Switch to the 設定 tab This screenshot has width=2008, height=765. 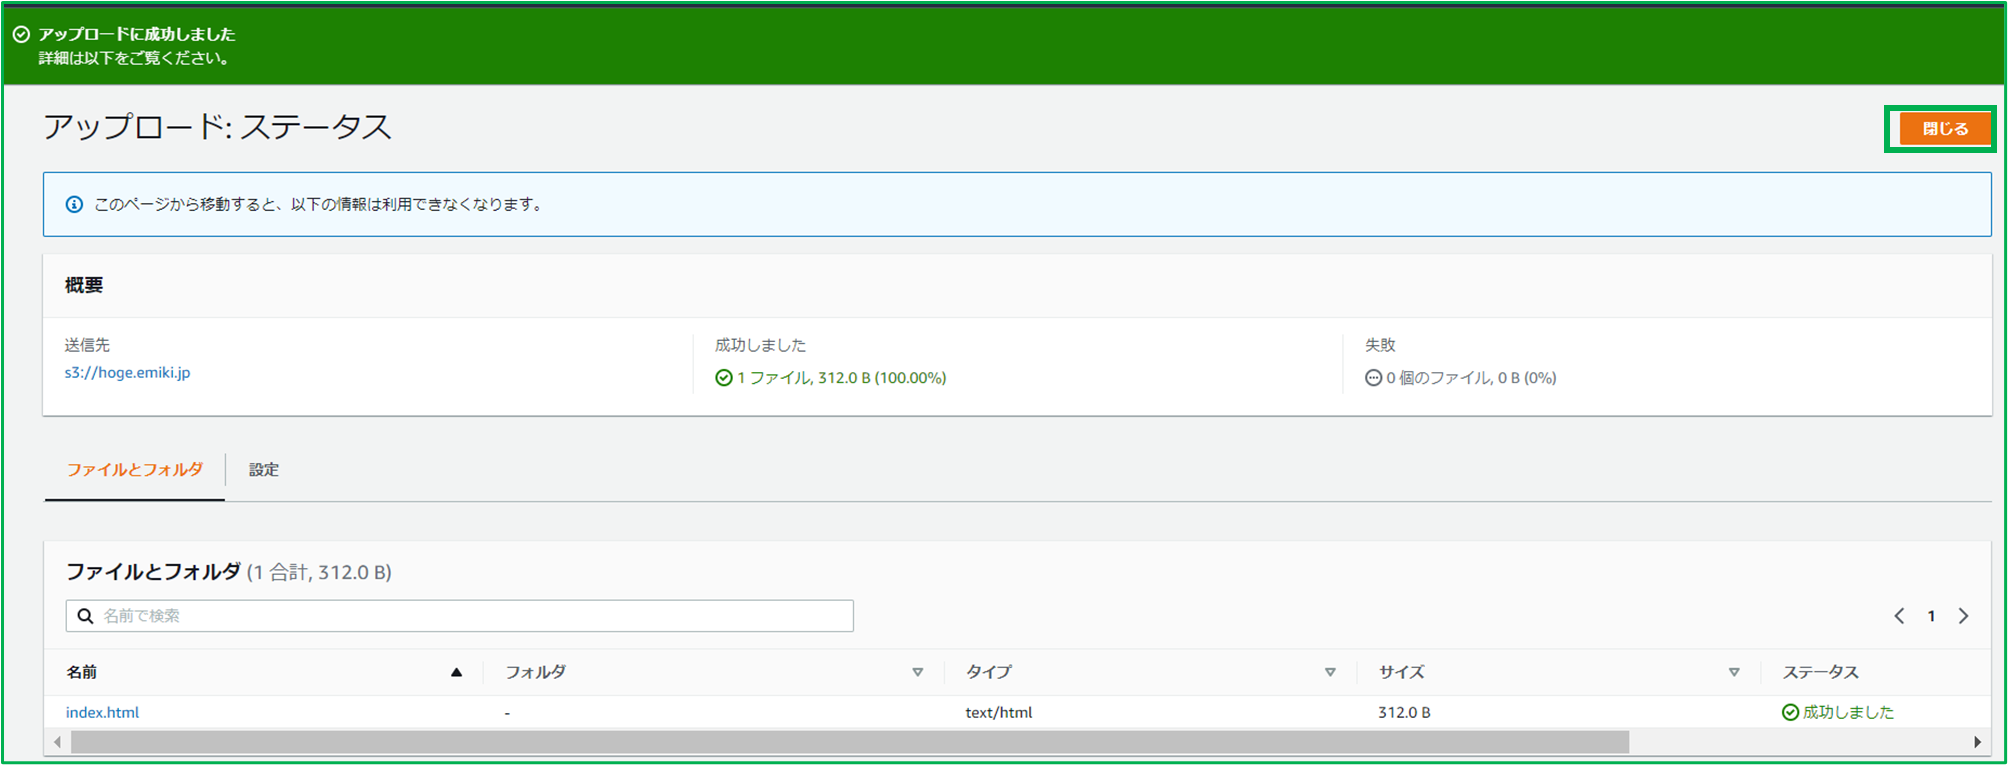pyautogui.click(x=264, y=469)
